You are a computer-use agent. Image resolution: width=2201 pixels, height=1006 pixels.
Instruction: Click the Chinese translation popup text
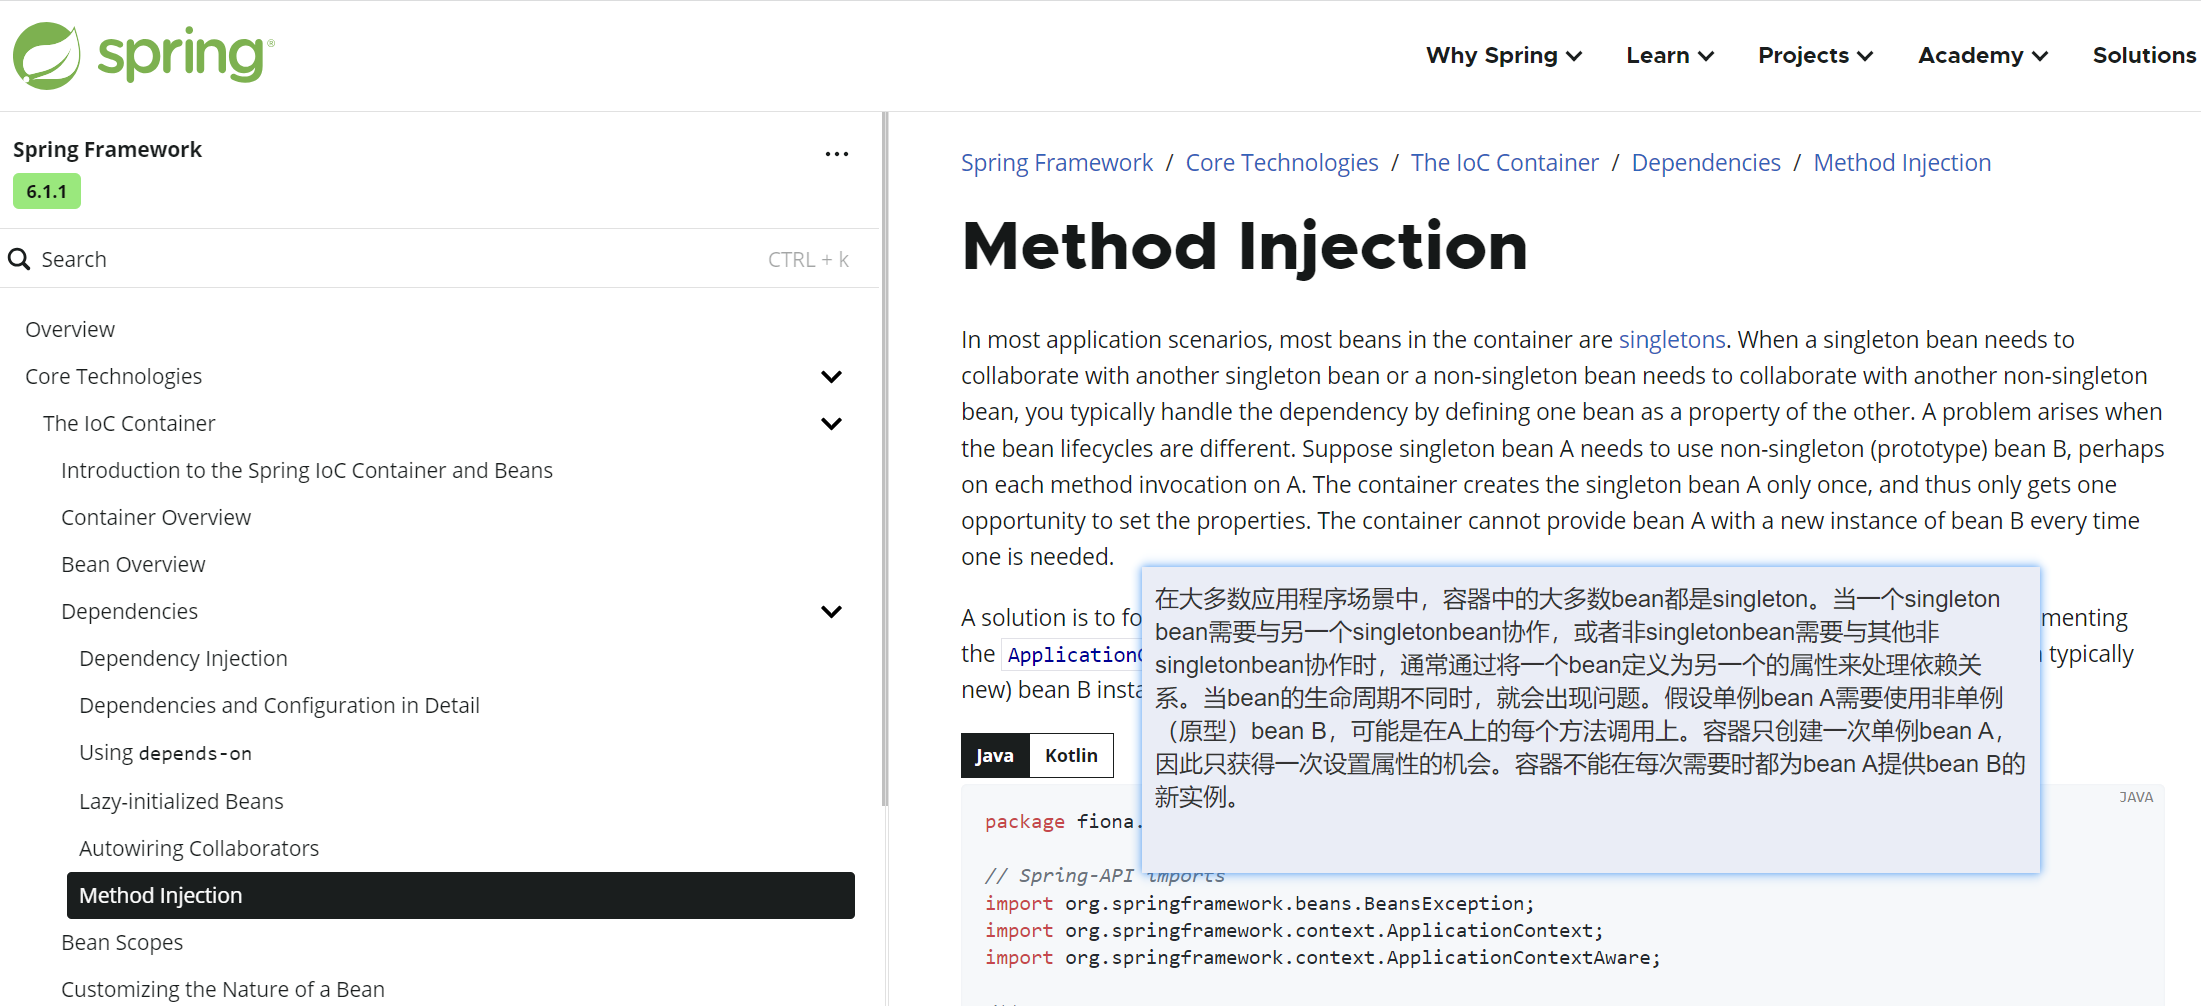[1590, 698]
